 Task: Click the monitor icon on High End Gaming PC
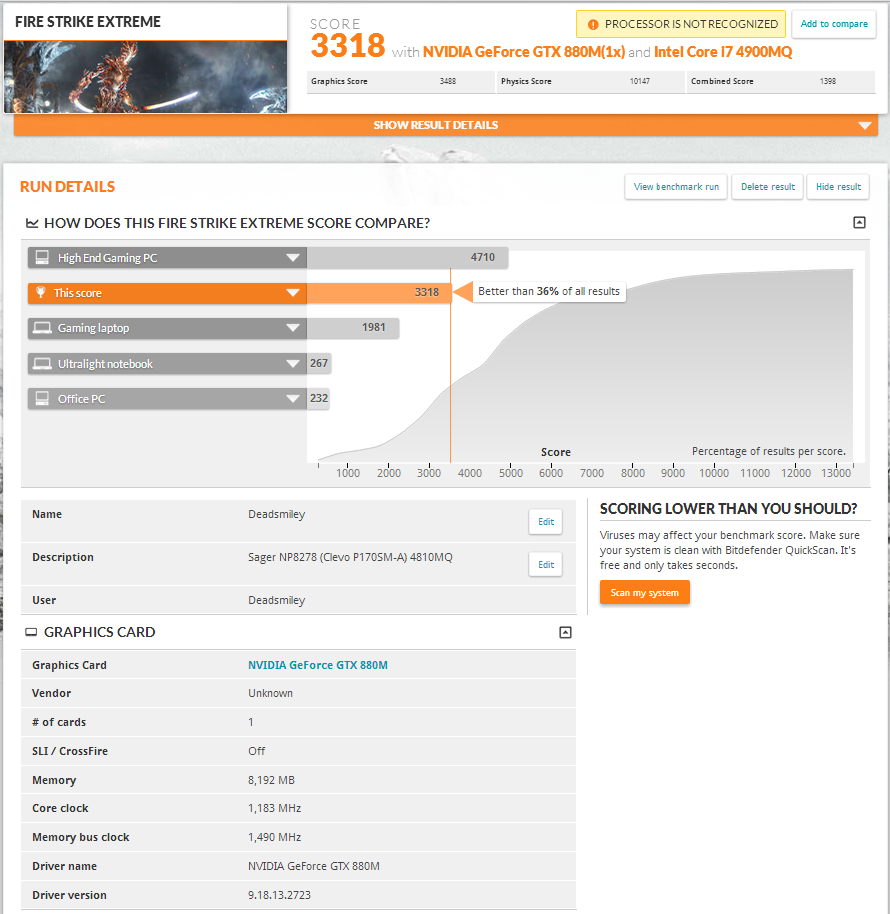pyautogui.click(x=42, y=258)
